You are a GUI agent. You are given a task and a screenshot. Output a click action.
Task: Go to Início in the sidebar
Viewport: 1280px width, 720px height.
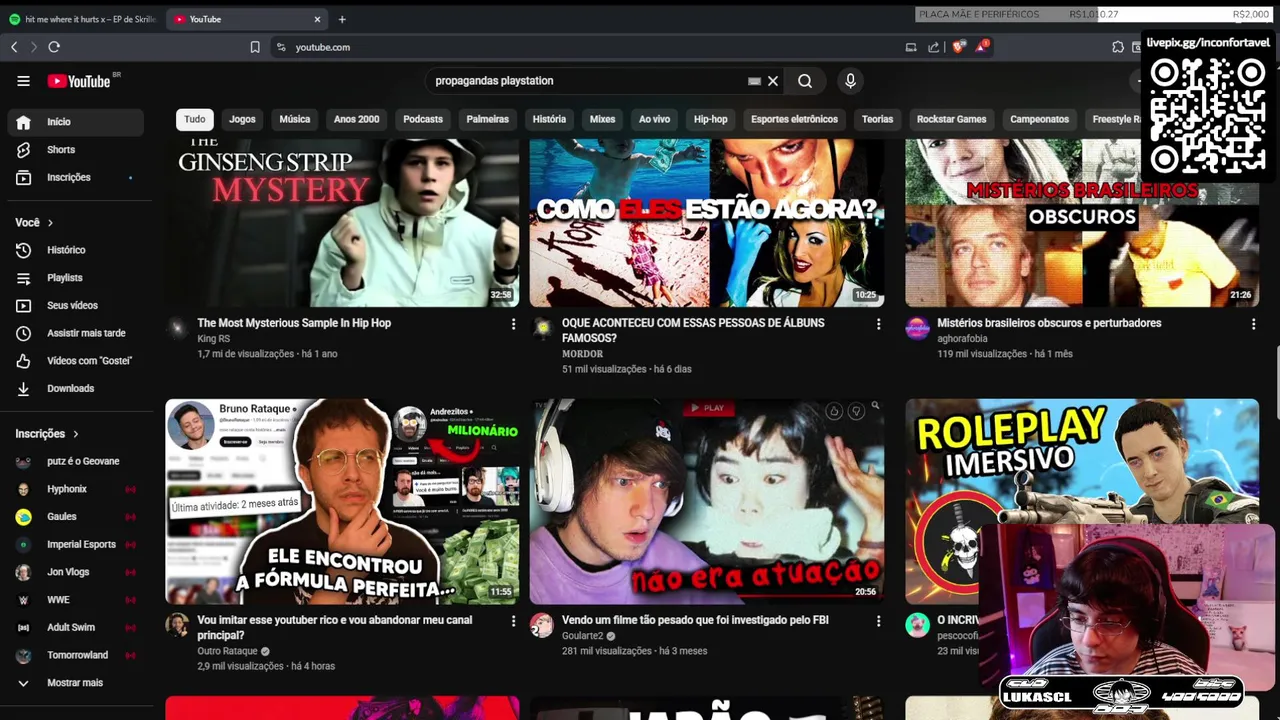click(x=75, y=122)
